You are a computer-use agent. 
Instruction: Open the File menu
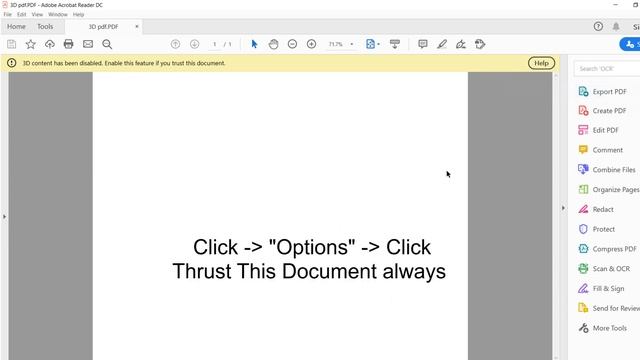[x=8, y=14]
